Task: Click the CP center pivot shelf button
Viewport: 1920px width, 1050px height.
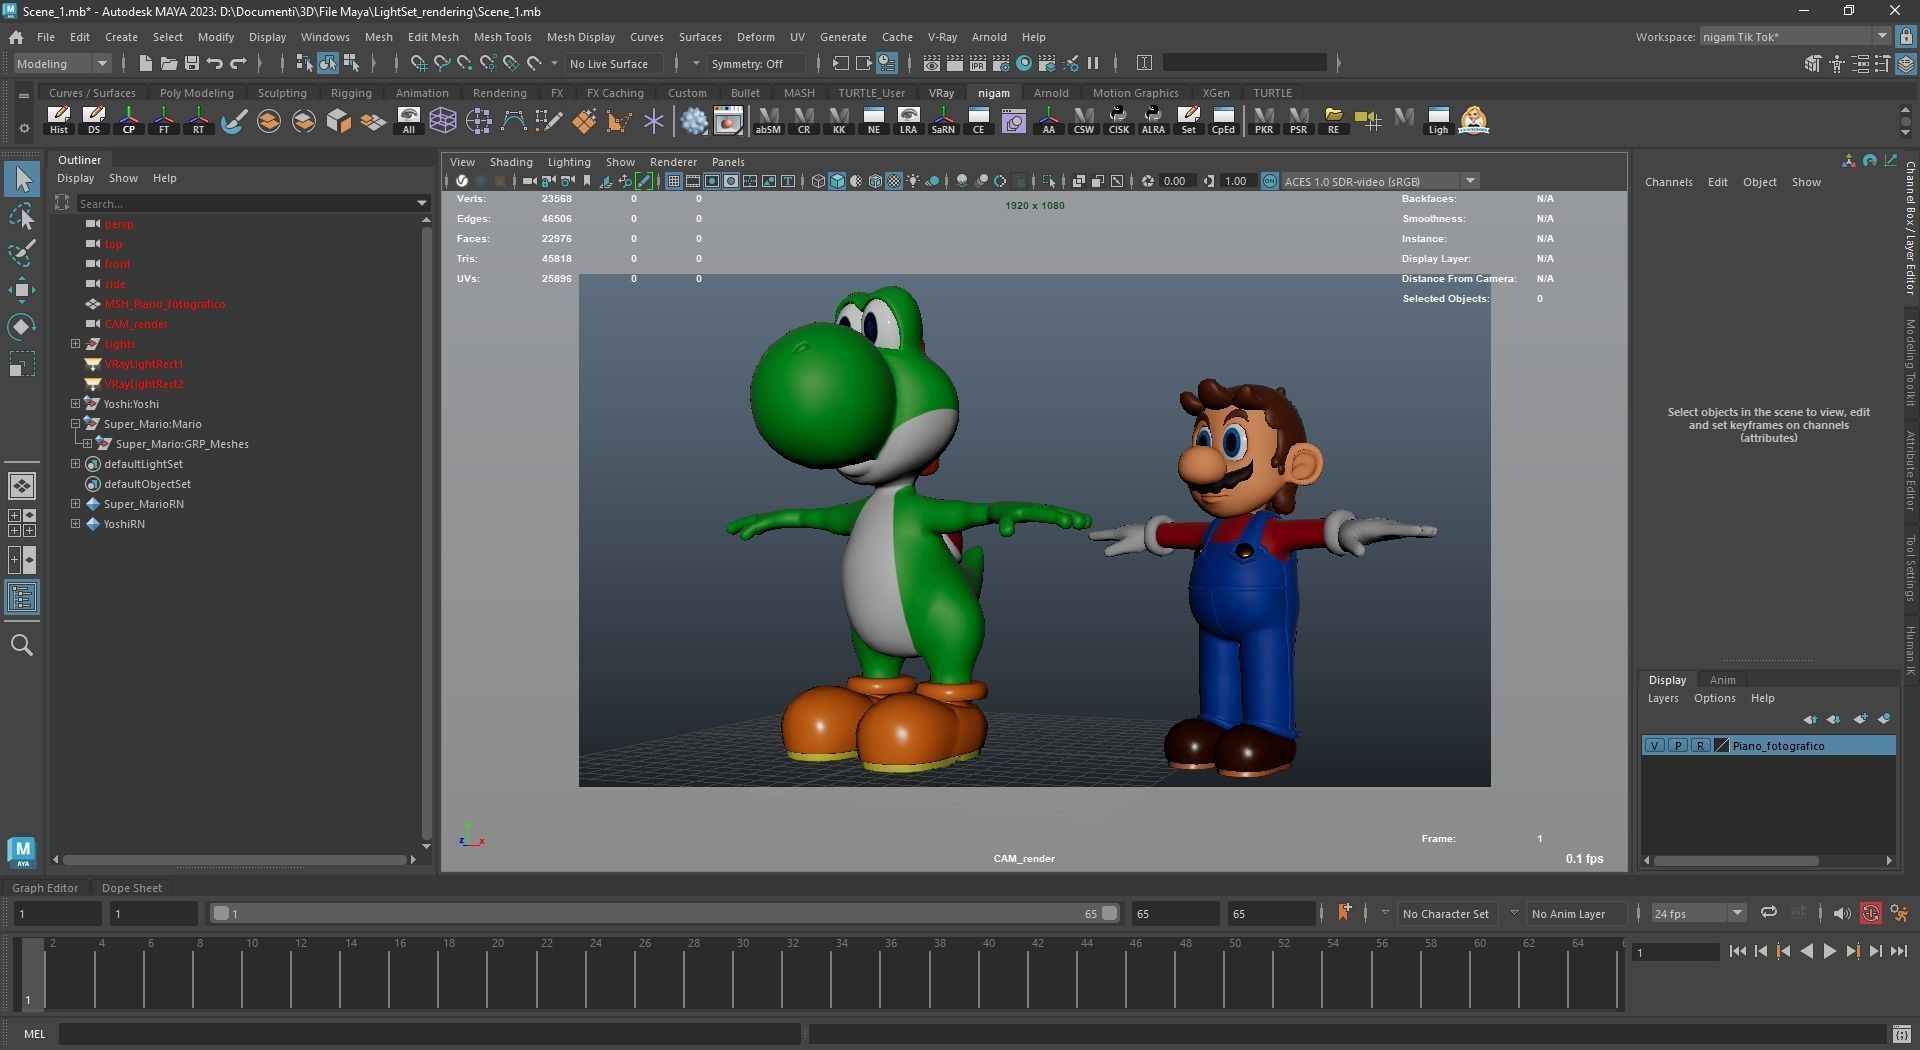Action: coord(129,120)
